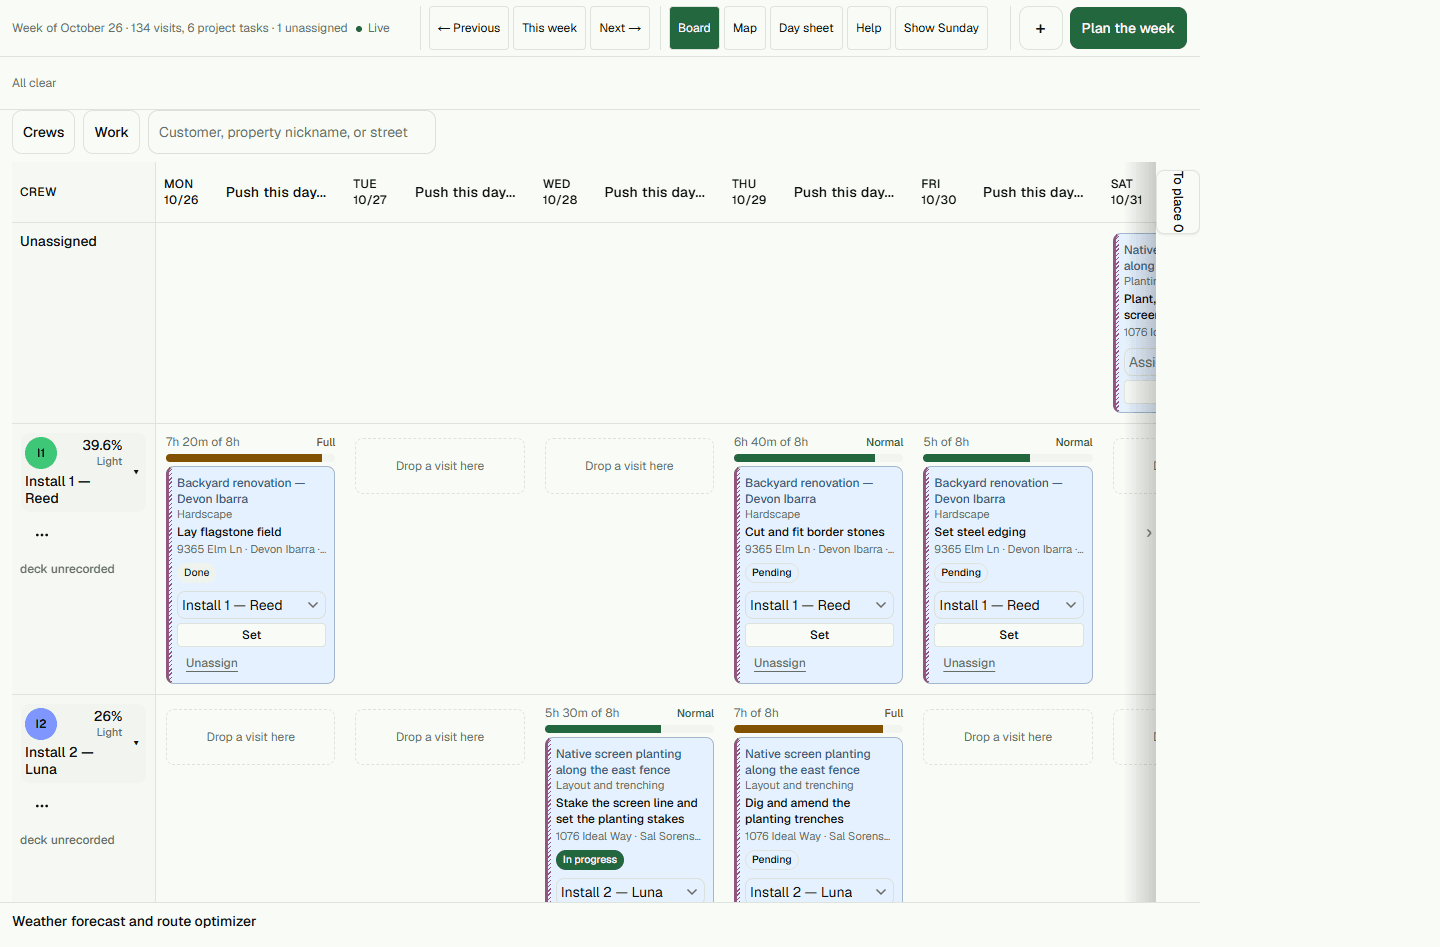1440x947 pixels.
Task: Click the right chevron arrow in Install 1 row
Action: pos(1149,533)
